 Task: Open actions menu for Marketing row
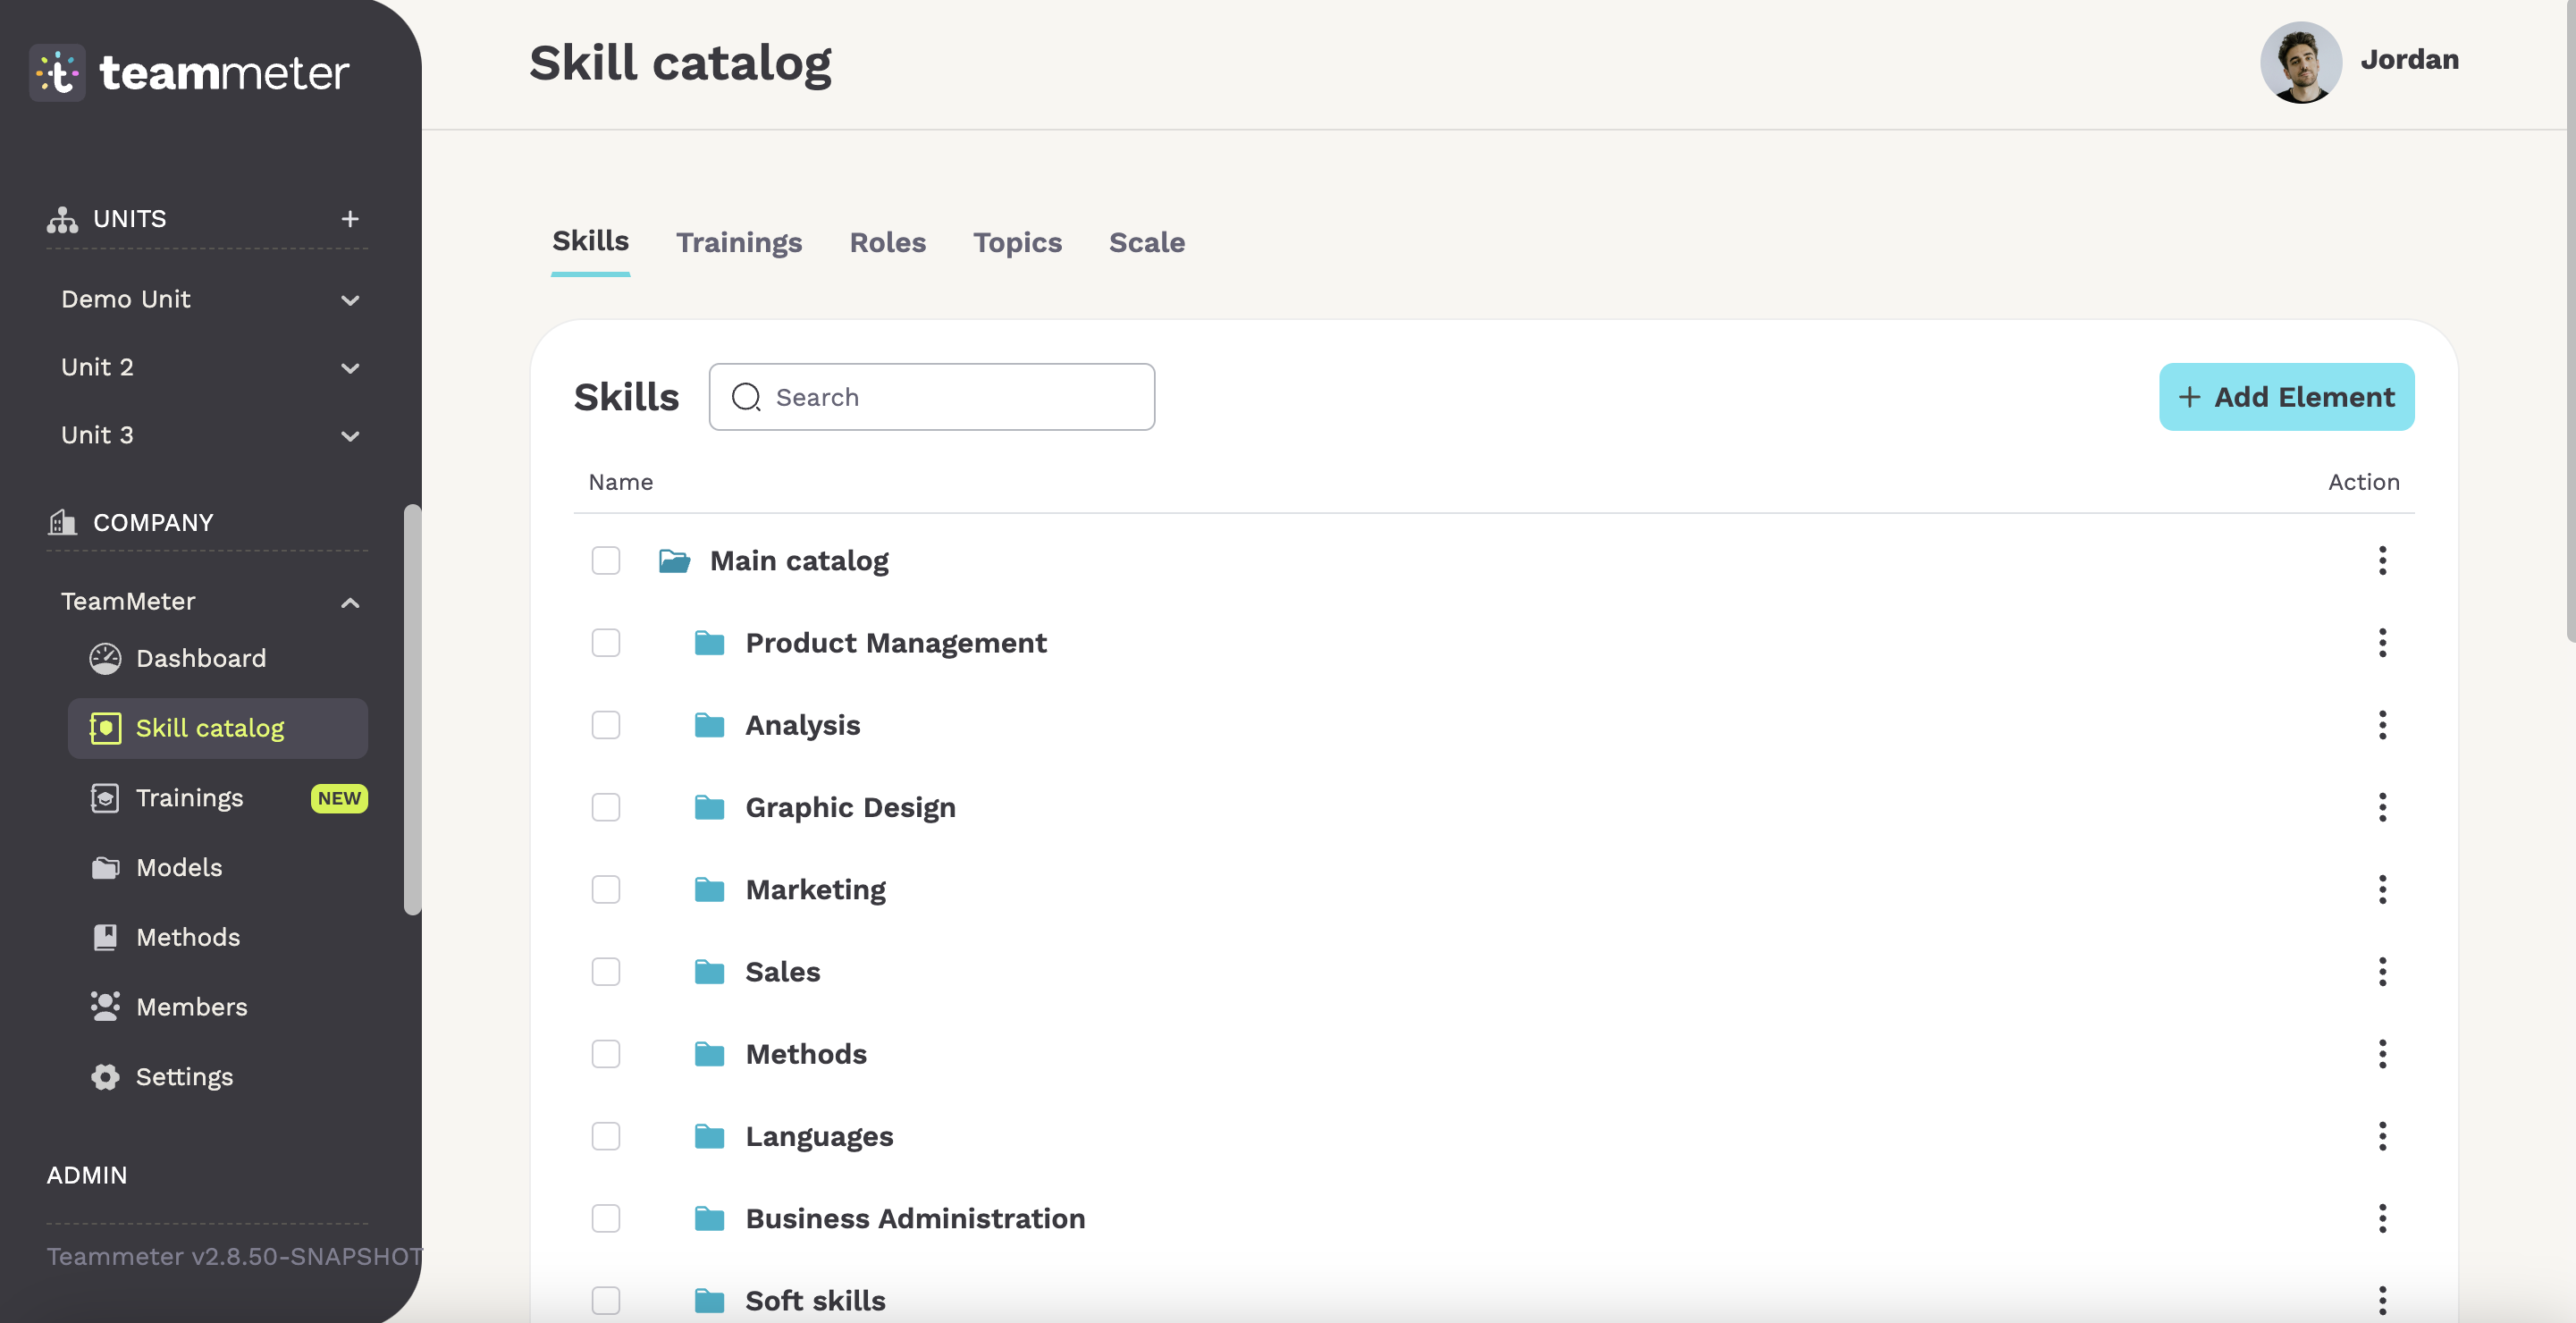[x=2382, y=889]
